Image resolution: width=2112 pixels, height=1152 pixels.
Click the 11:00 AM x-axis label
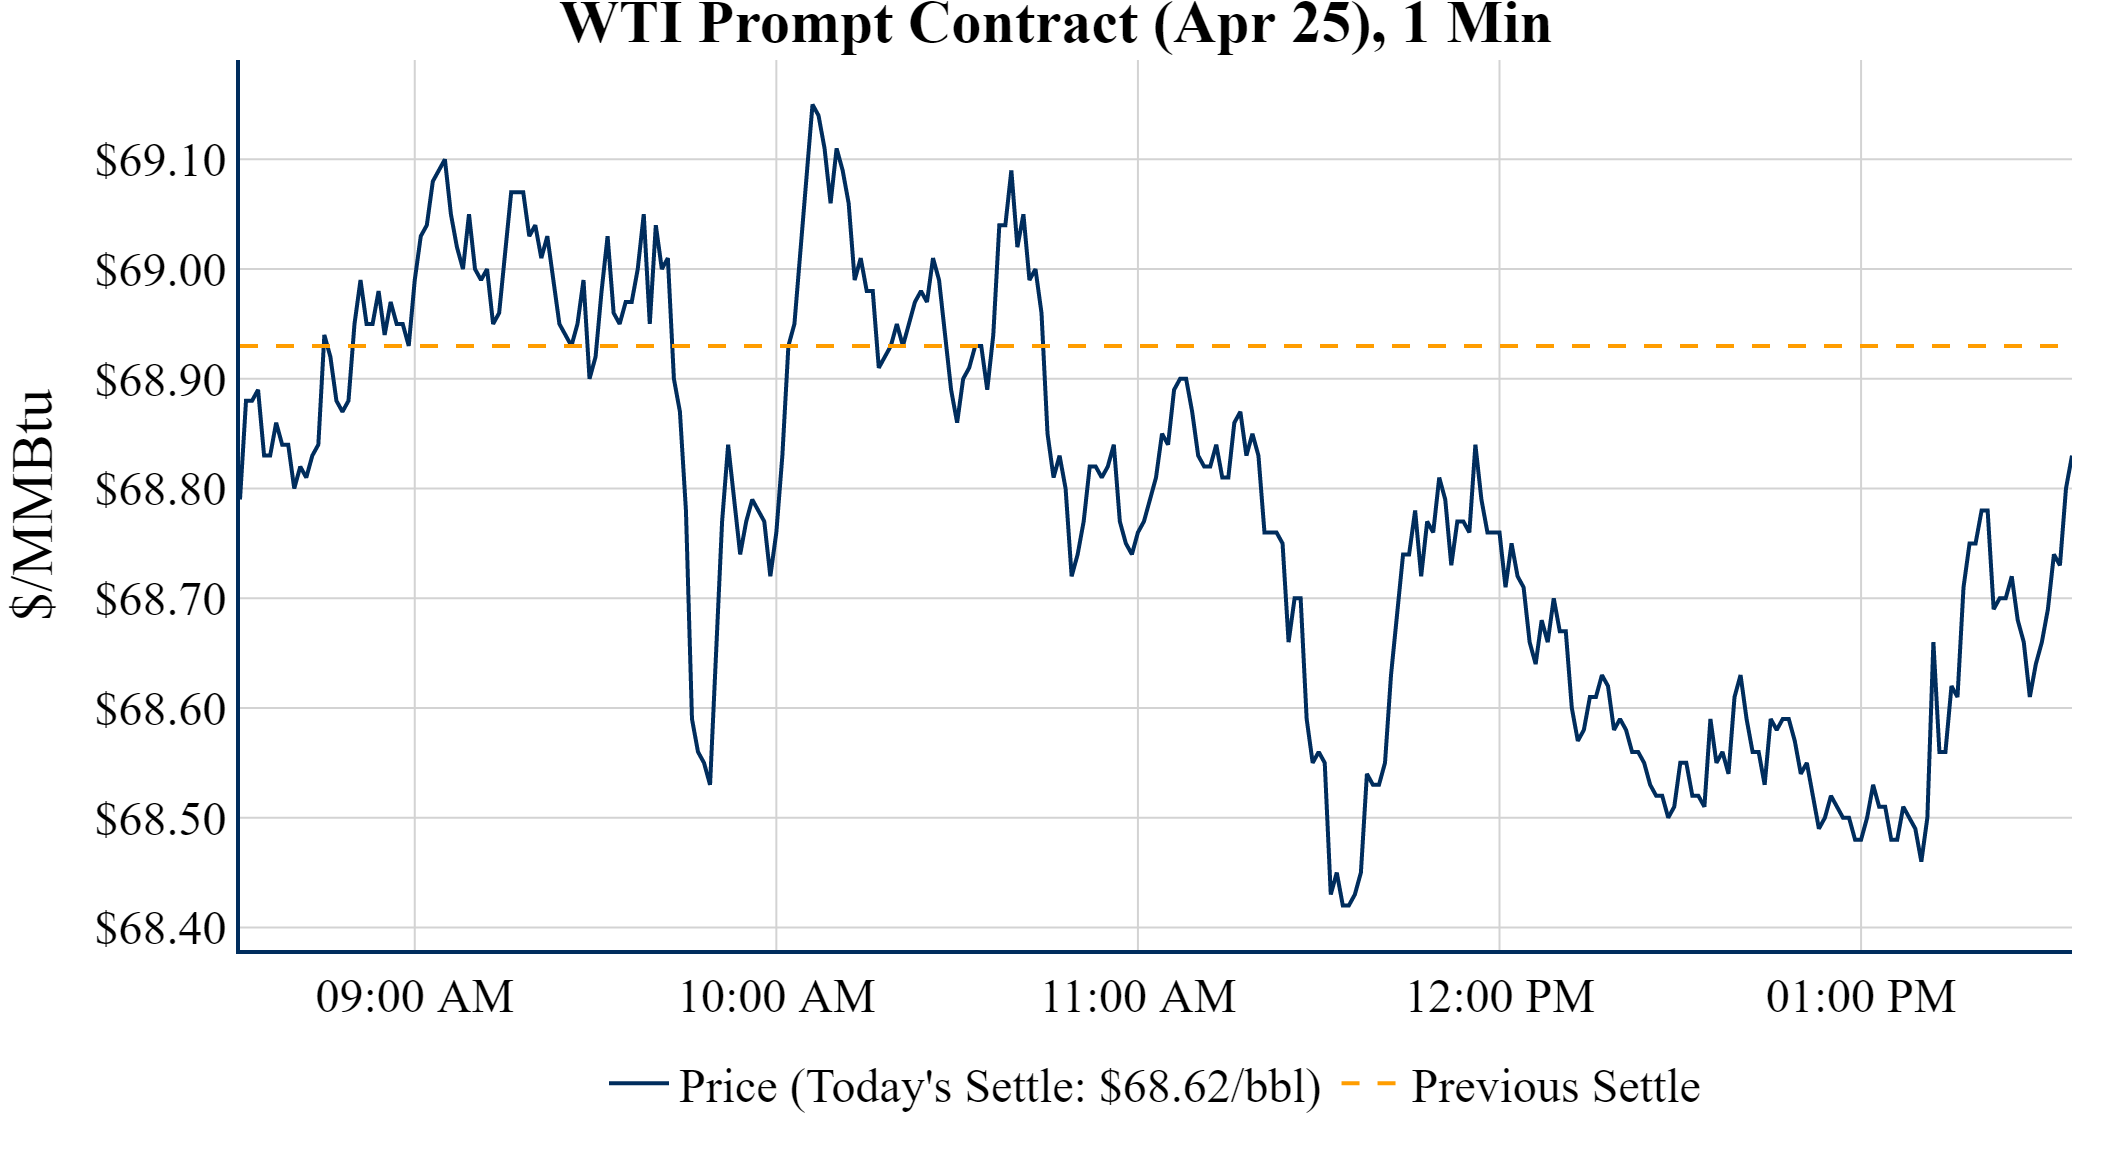[1139, 997]
